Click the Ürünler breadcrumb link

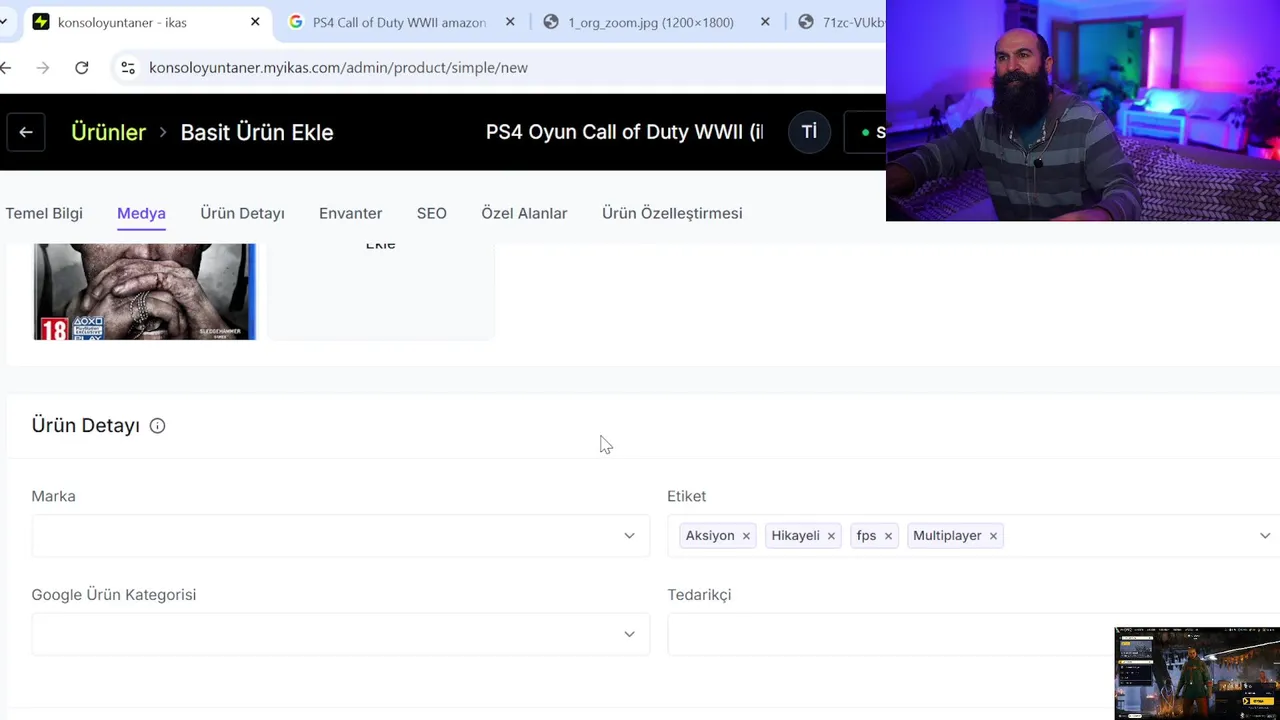coord(108,132)
